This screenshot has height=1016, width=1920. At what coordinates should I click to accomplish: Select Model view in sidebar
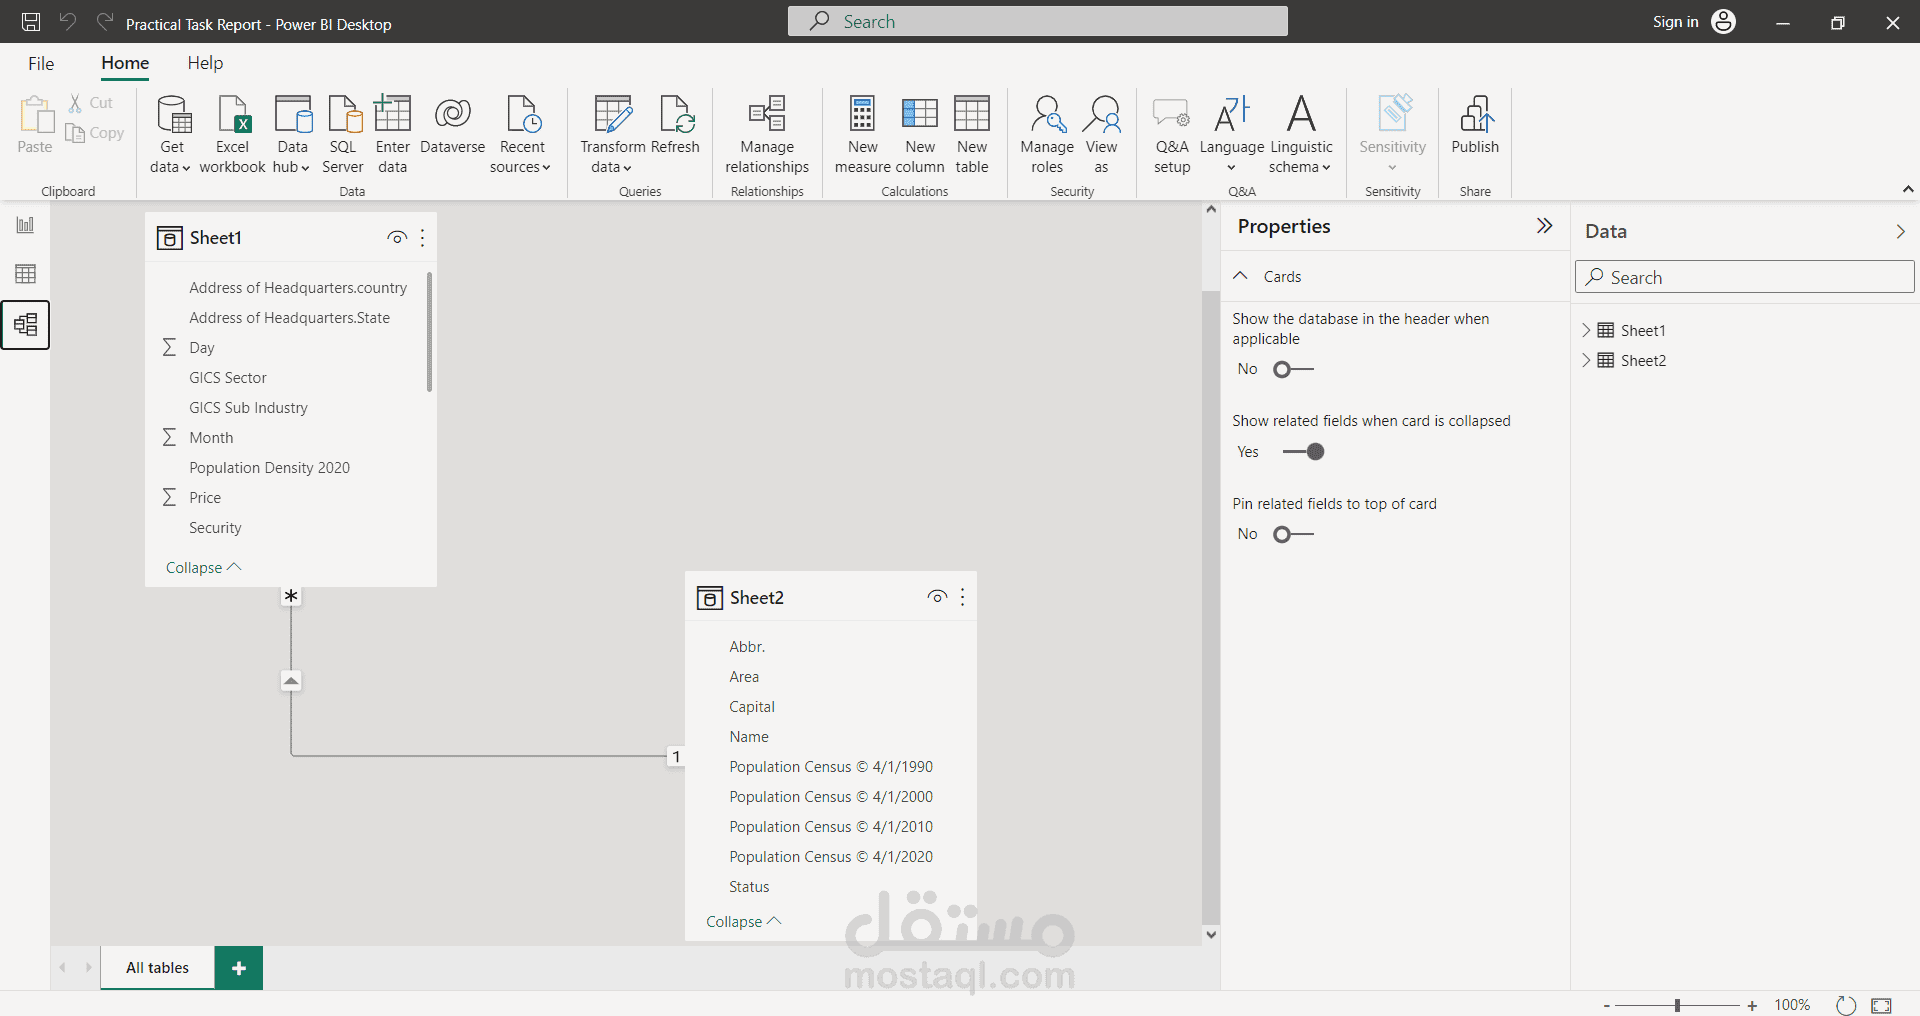25,324
